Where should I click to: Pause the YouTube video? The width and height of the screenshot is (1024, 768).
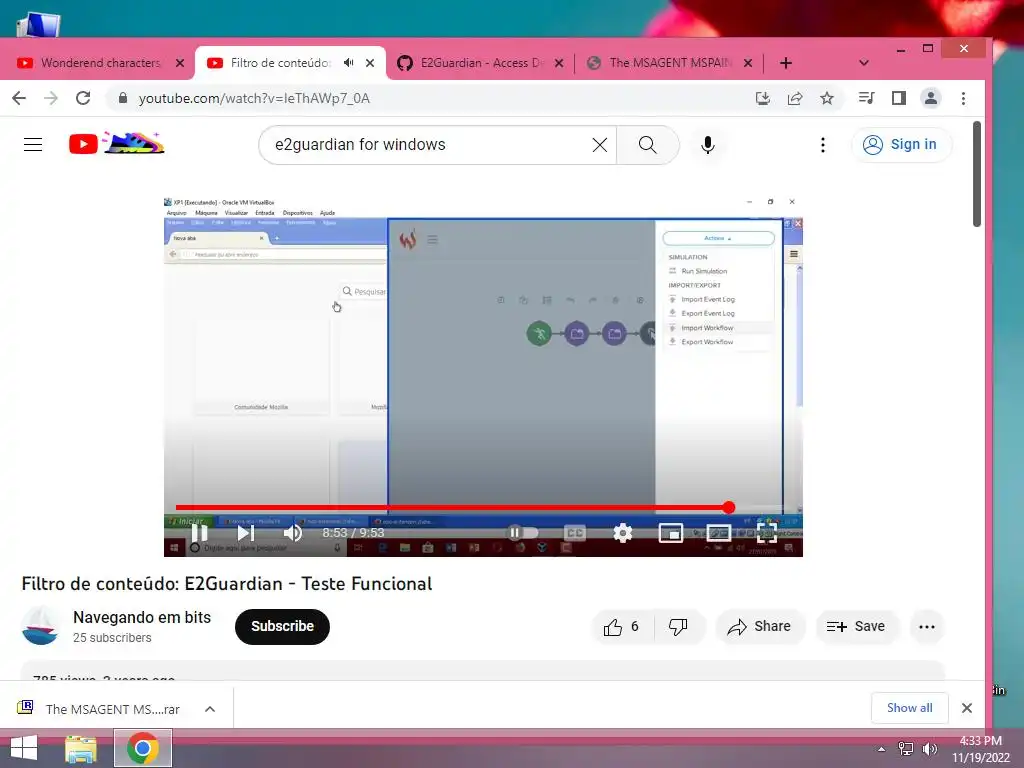[199, 533]
